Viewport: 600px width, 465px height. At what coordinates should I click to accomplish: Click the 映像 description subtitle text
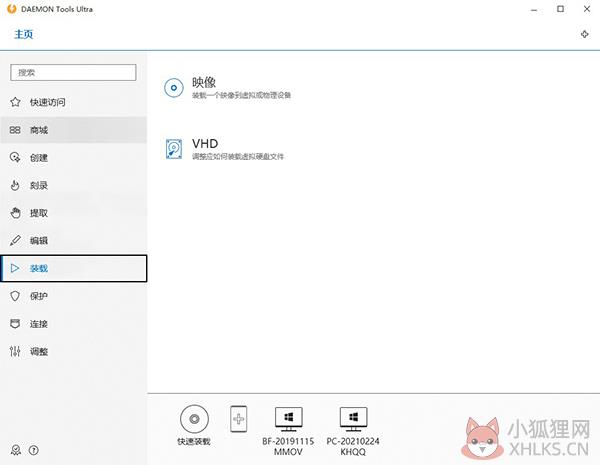[x=241, y=95]
